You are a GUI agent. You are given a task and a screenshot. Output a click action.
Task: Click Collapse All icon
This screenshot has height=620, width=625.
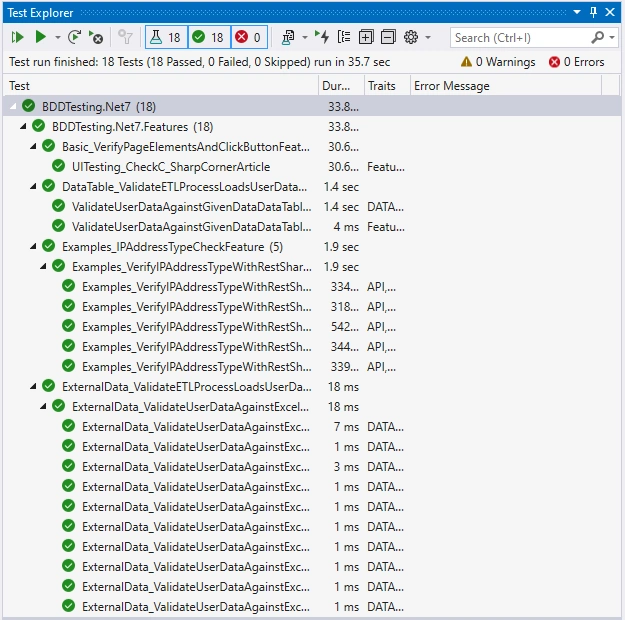pyautogui.click(x=388, y=37)
